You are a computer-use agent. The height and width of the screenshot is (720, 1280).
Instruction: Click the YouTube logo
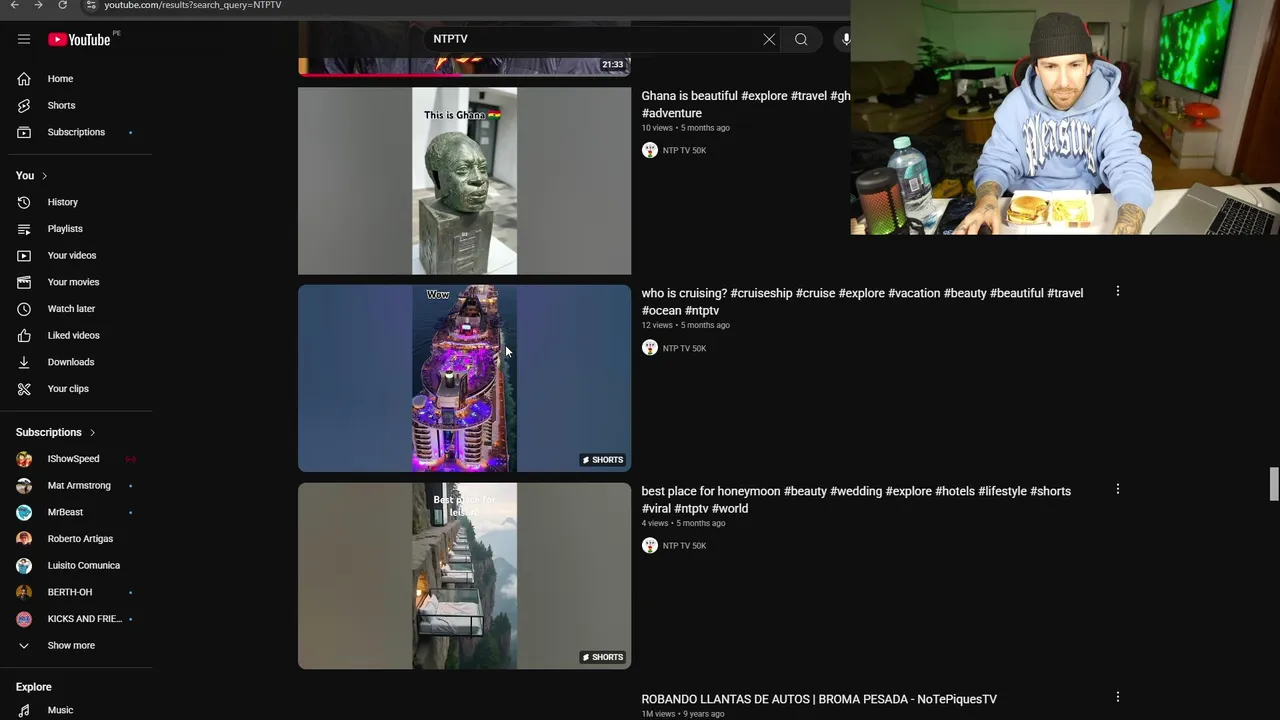tap(79, 39)
